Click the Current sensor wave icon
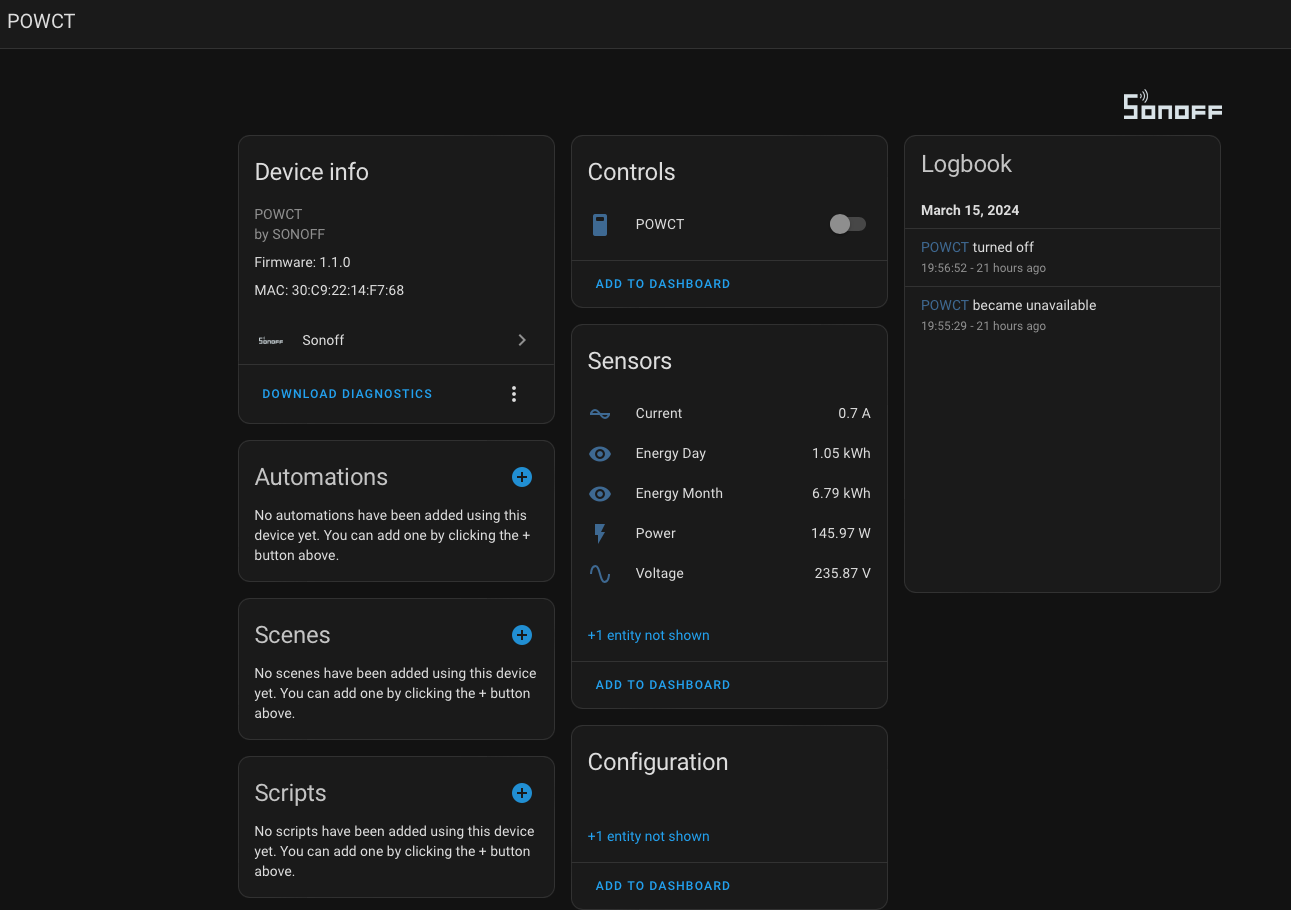This screenshot has width=1291, height=910. pyautogui.click(x=600, y=413)
